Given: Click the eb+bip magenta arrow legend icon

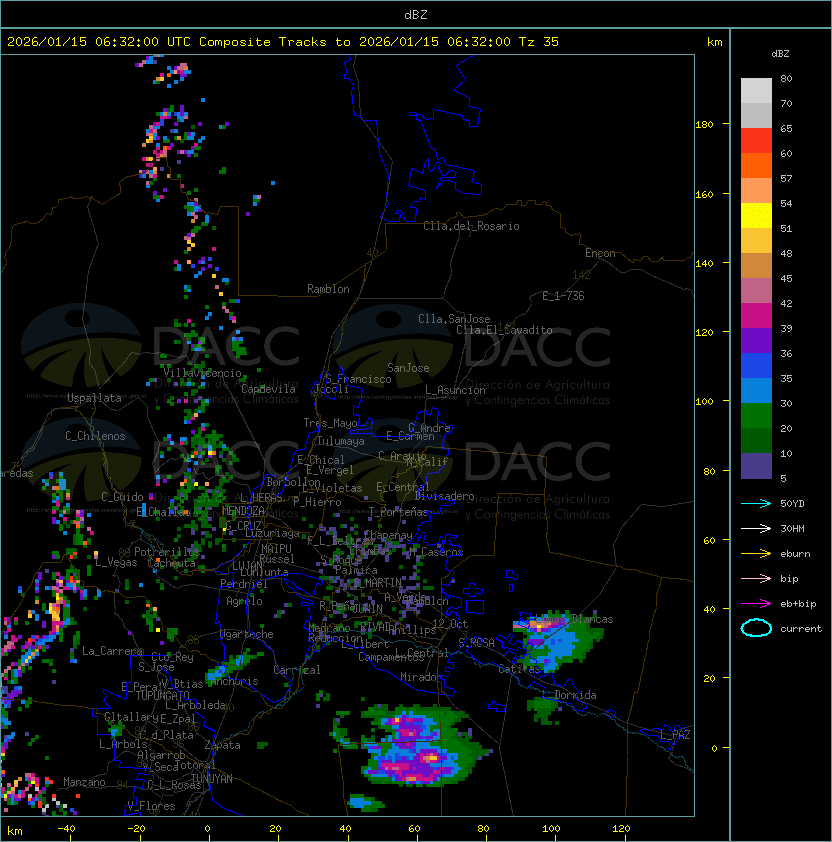Looking at the screenshot, I should pyautogui.click(x=756, y=604).
